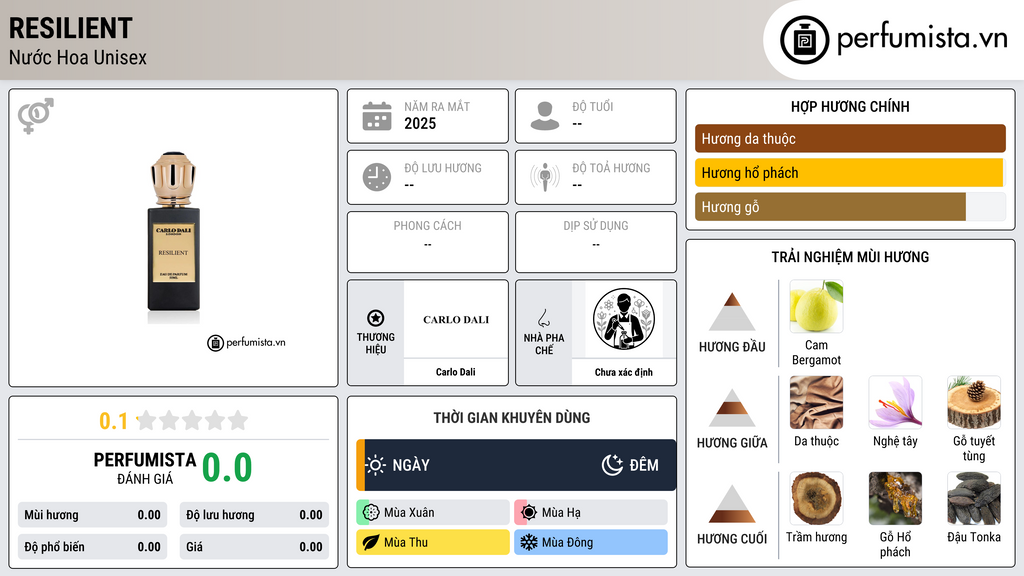Click the sillage icon for Độ toả hương
Screen dimensions: 1024x576
tap(545, 177)
